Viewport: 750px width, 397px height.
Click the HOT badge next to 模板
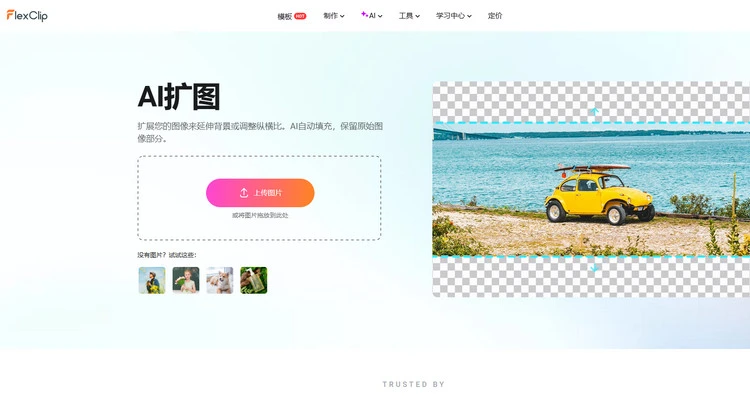[300, 16]
